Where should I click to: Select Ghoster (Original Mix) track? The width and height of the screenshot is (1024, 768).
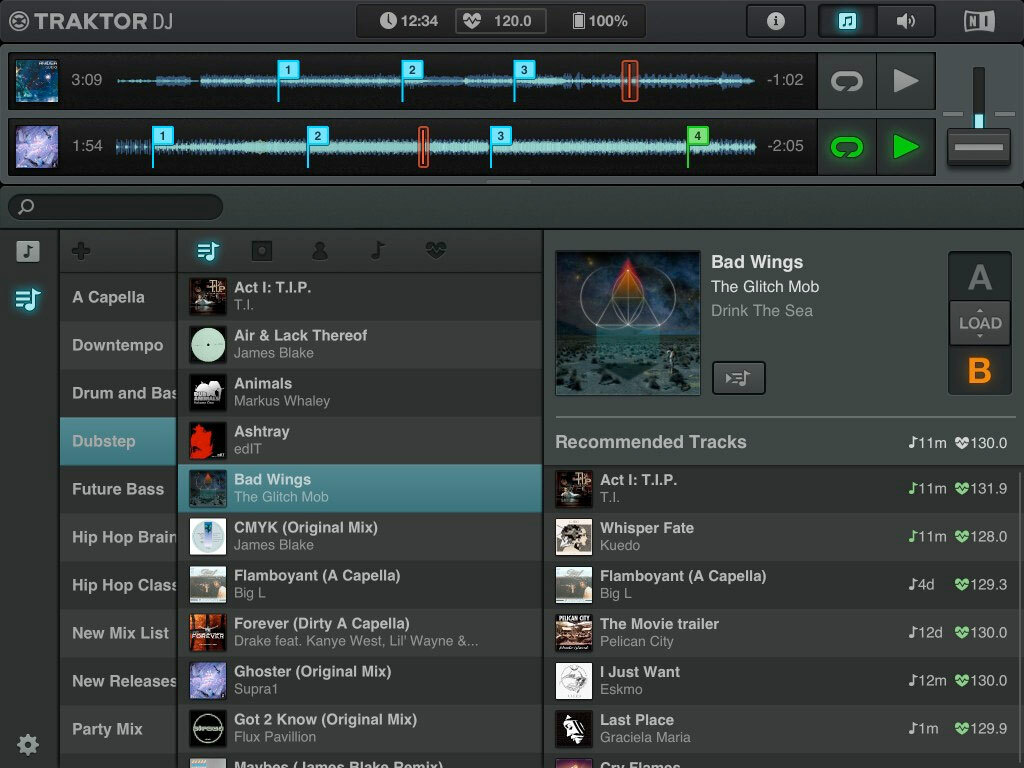(x=360, y=680)
